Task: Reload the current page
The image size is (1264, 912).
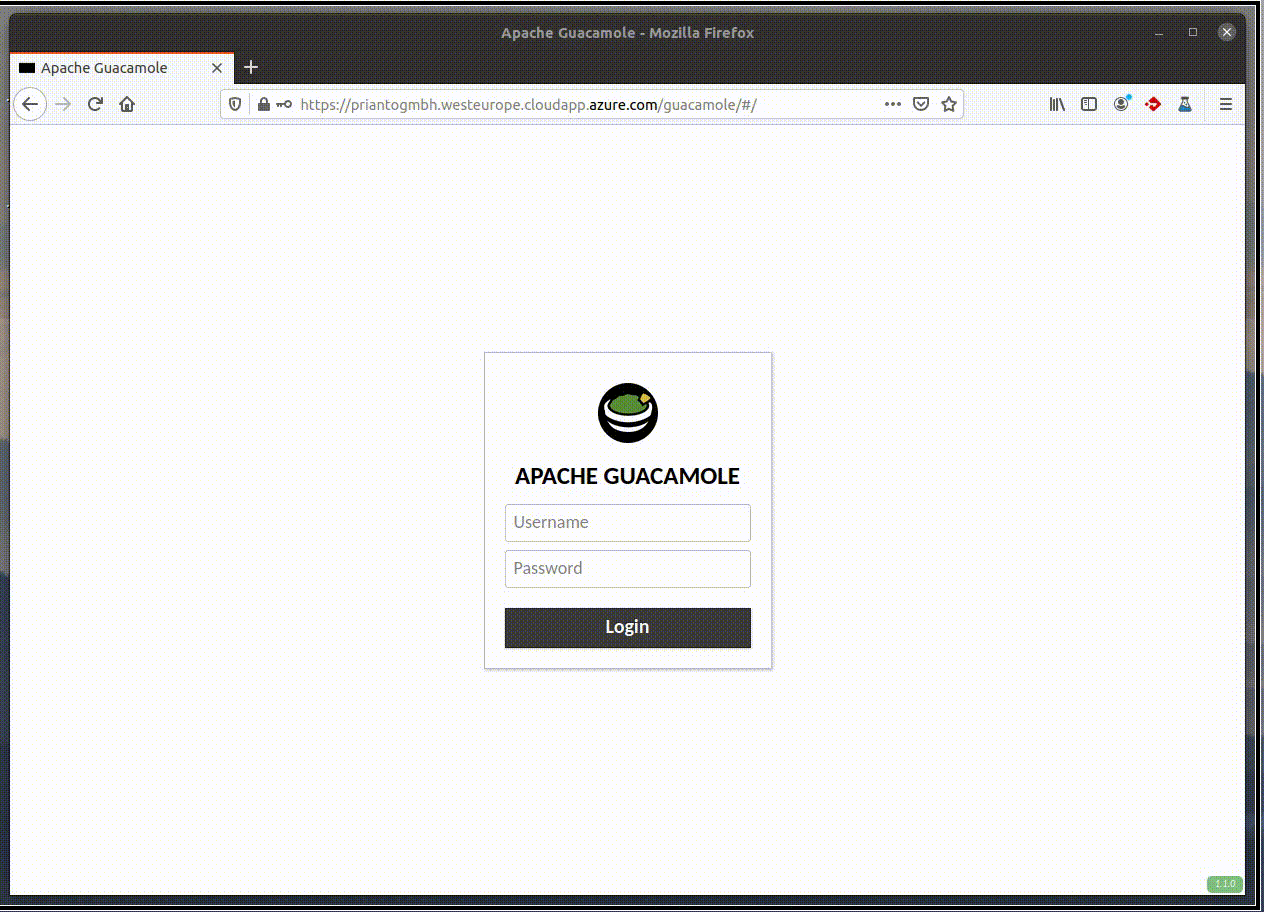Action: click(95, 104)
